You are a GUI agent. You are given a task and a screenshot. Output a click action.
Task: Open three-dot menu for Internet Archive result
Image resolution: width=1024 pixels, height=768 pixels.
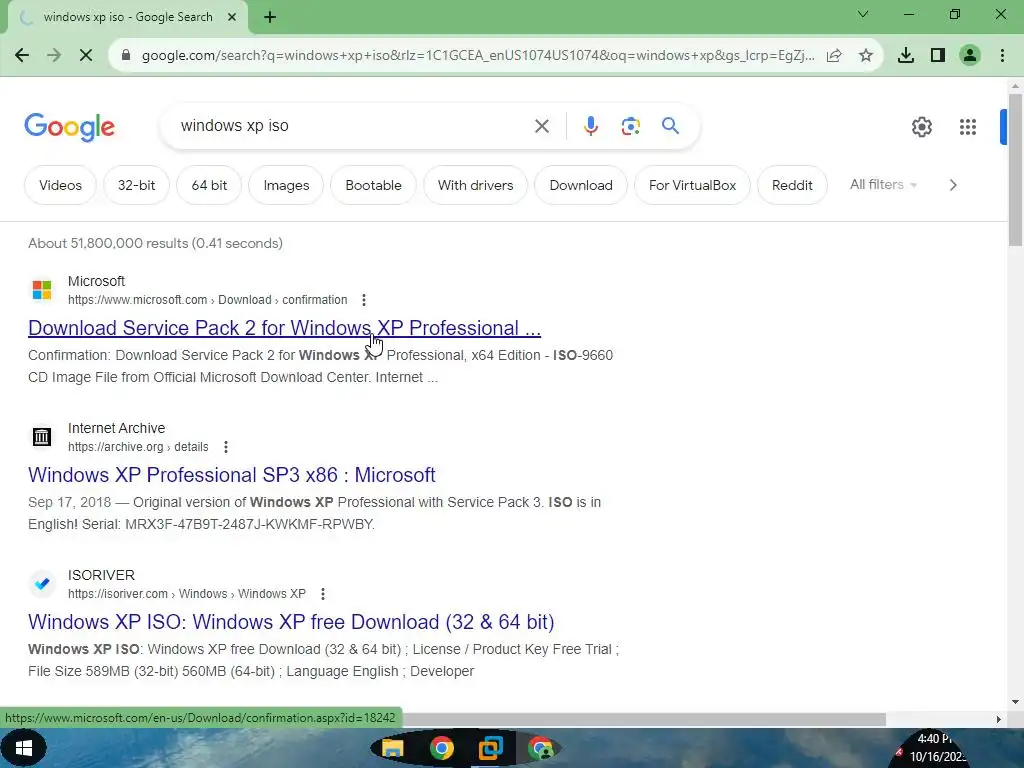[x=226, y=447]
